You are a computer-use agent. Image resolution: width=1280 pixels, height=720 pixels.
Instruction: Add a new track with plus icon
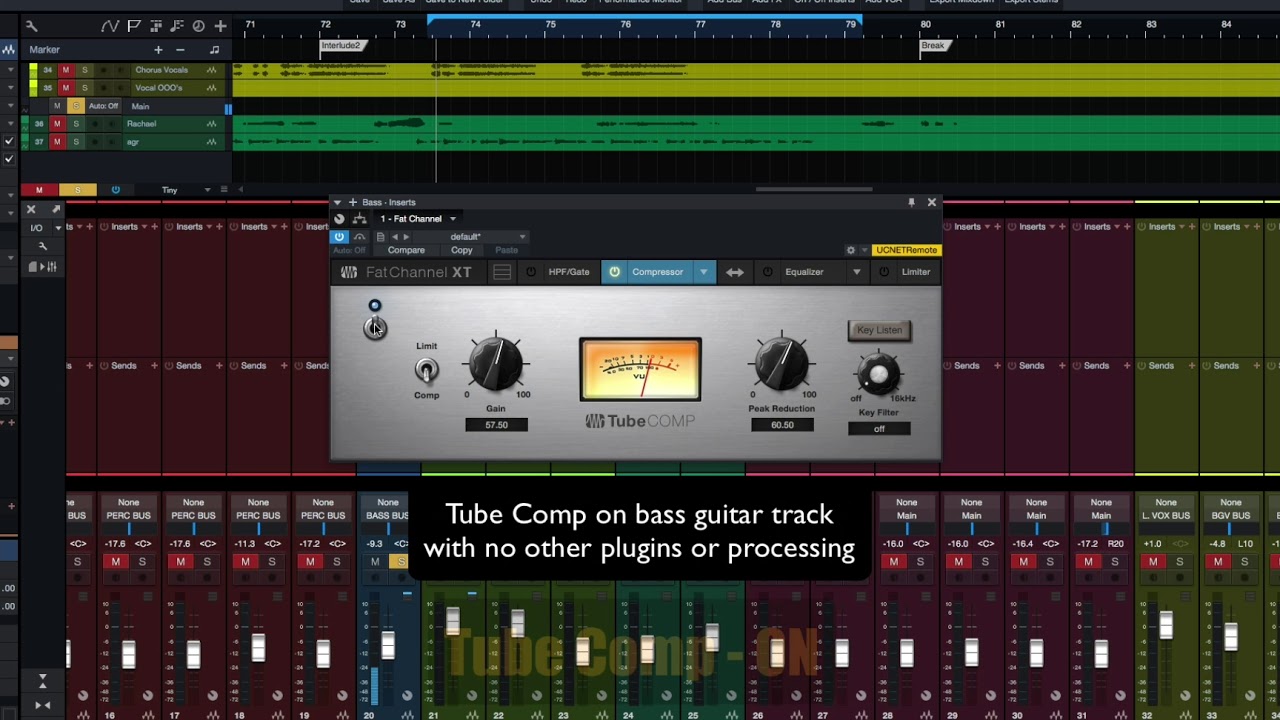point(220,26)
